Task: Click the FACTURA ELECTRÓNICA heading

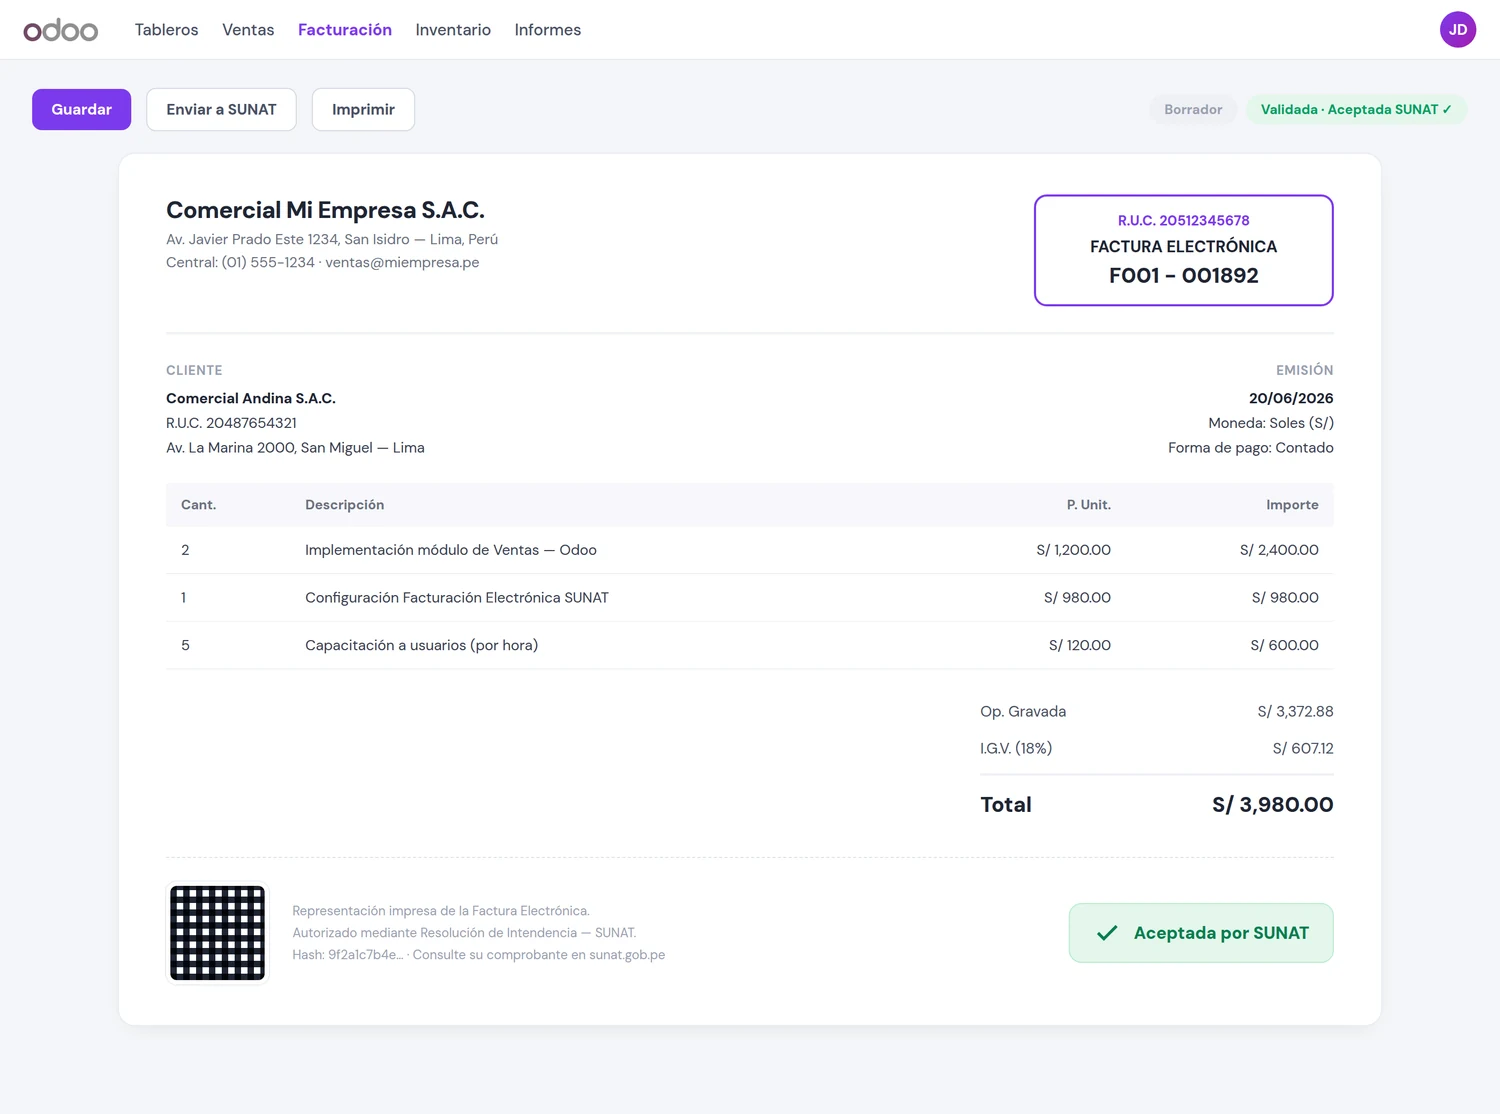Action: pyautogui.click(x=1184, y=246)
